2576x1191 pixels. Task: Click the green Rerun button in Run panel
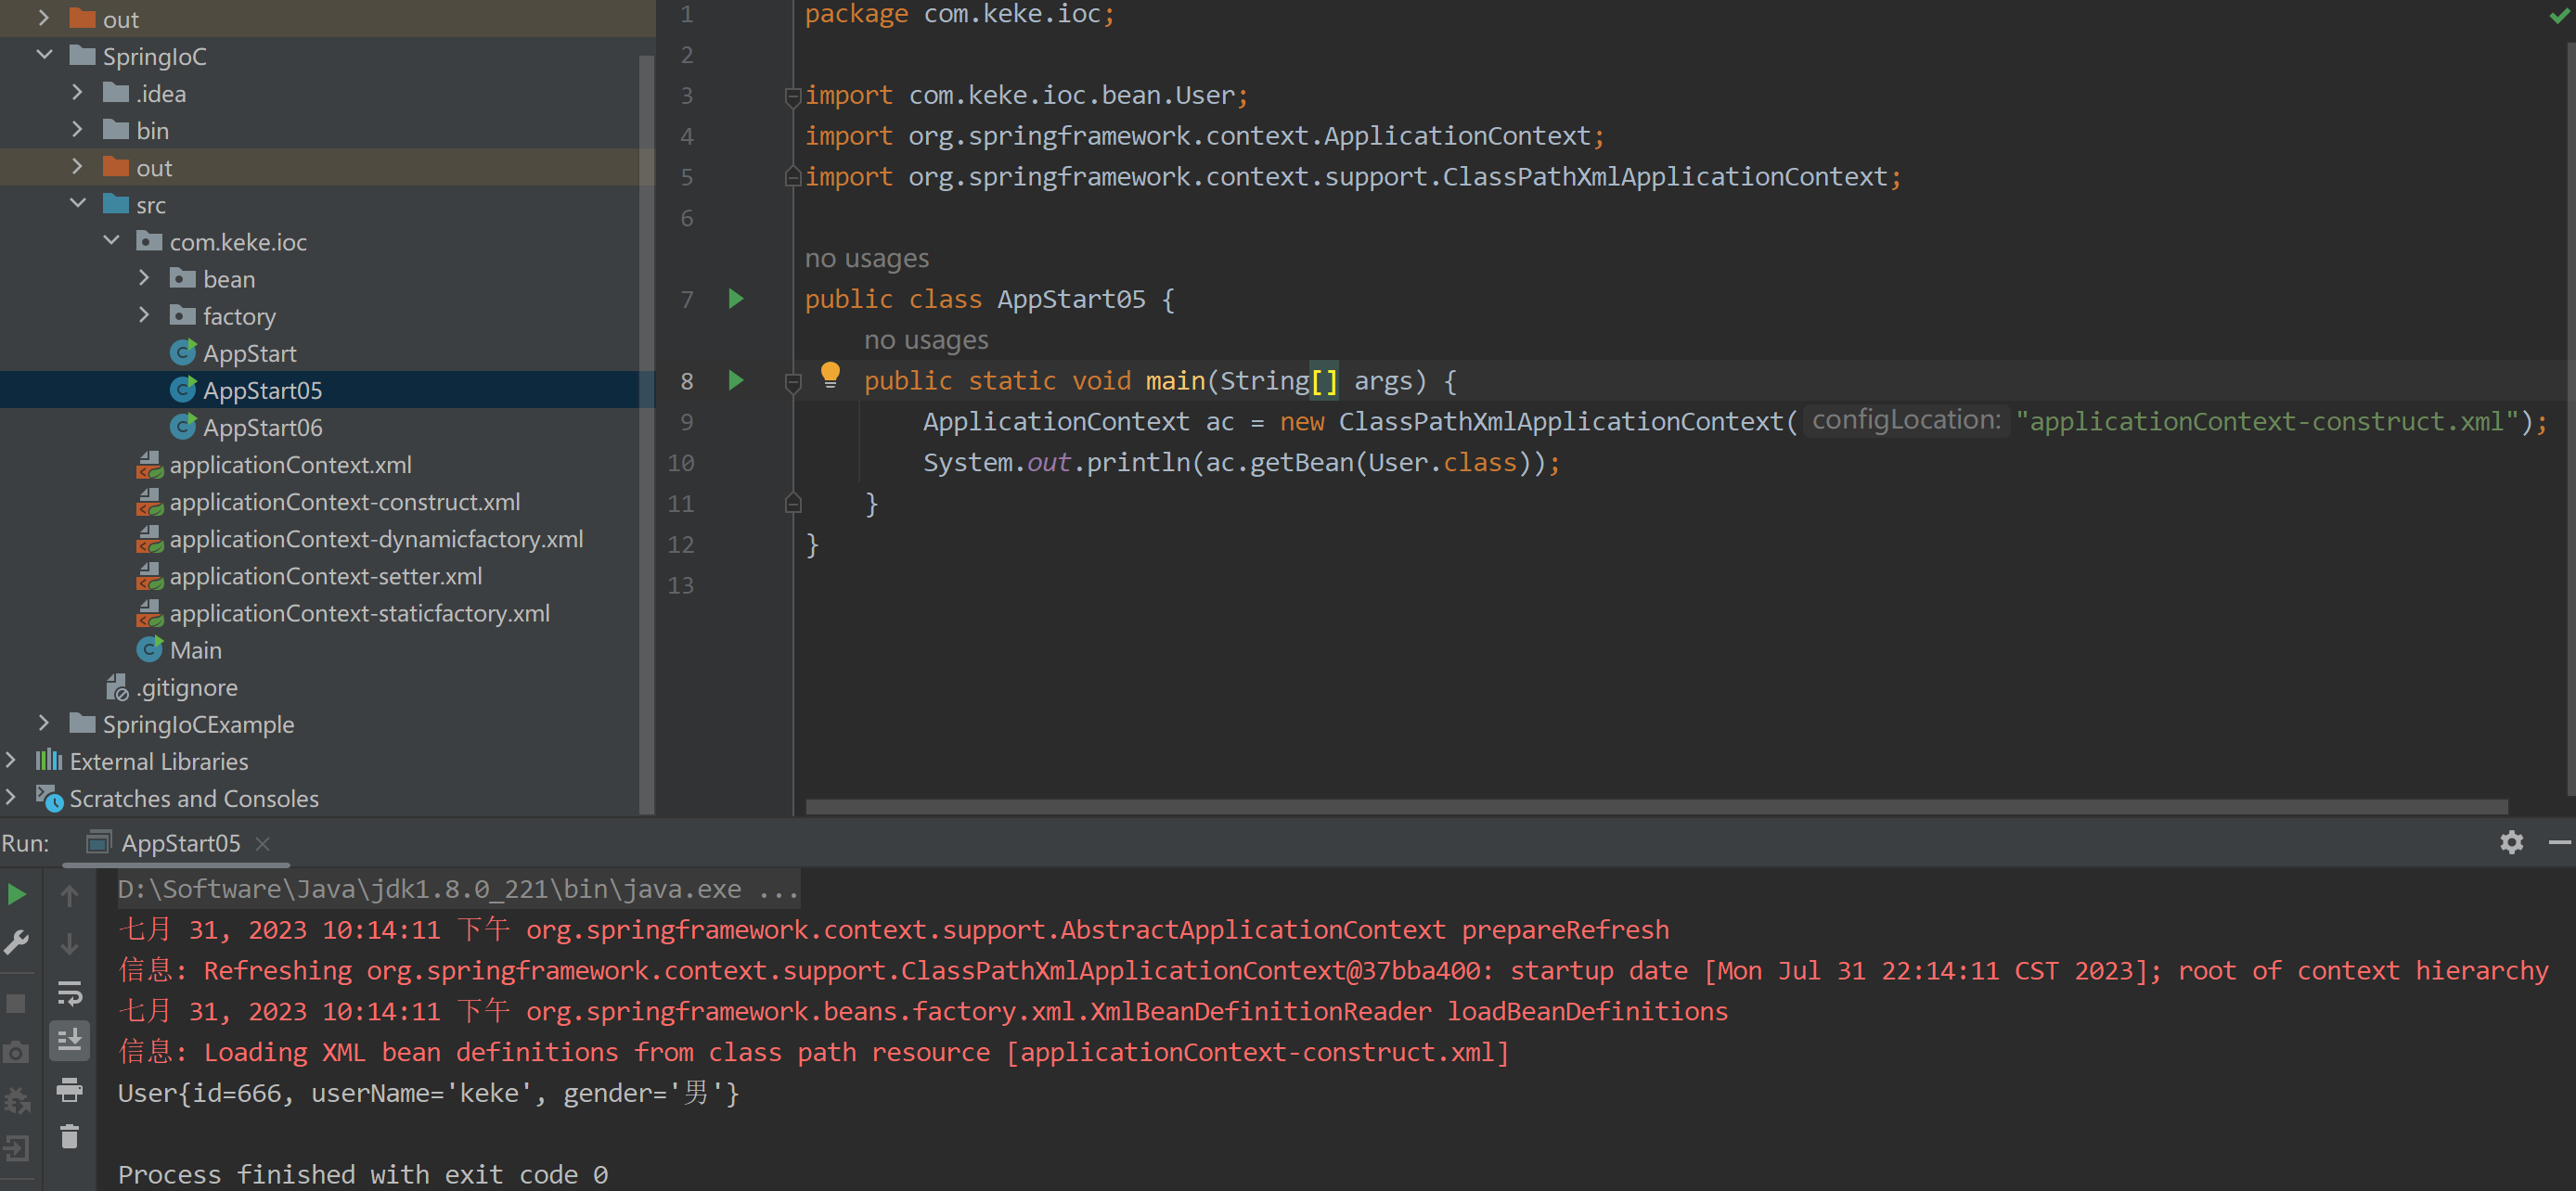coord(17,894)
